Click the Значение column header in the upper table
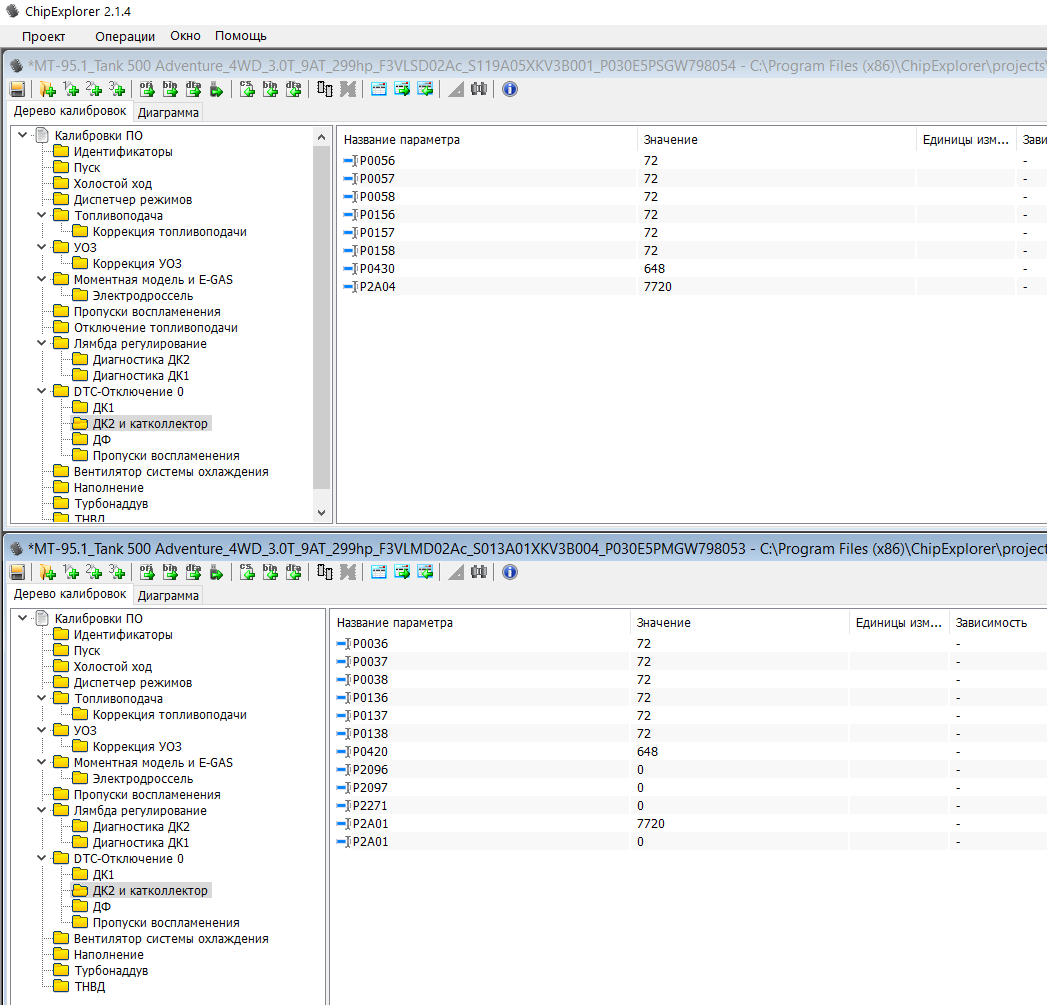1047x1005 pixels. (670, 140)
